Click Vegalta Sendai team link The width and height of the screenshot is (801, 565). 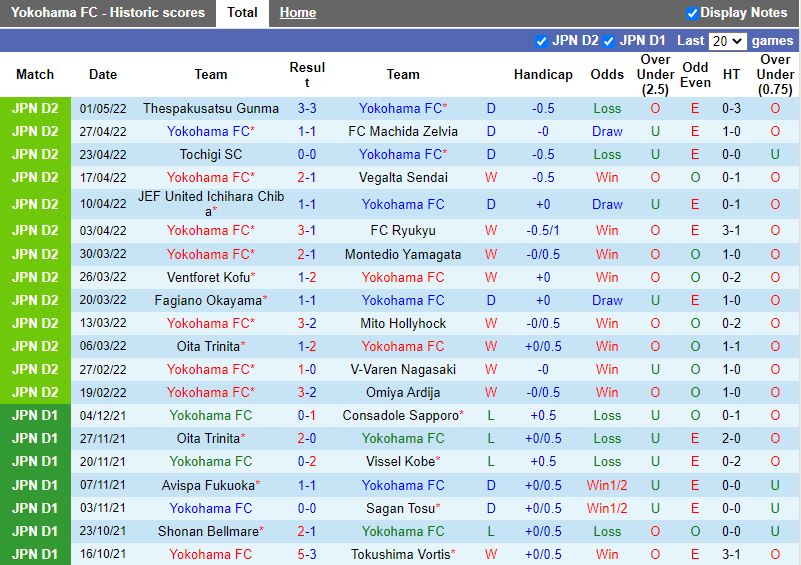point(403,177)
